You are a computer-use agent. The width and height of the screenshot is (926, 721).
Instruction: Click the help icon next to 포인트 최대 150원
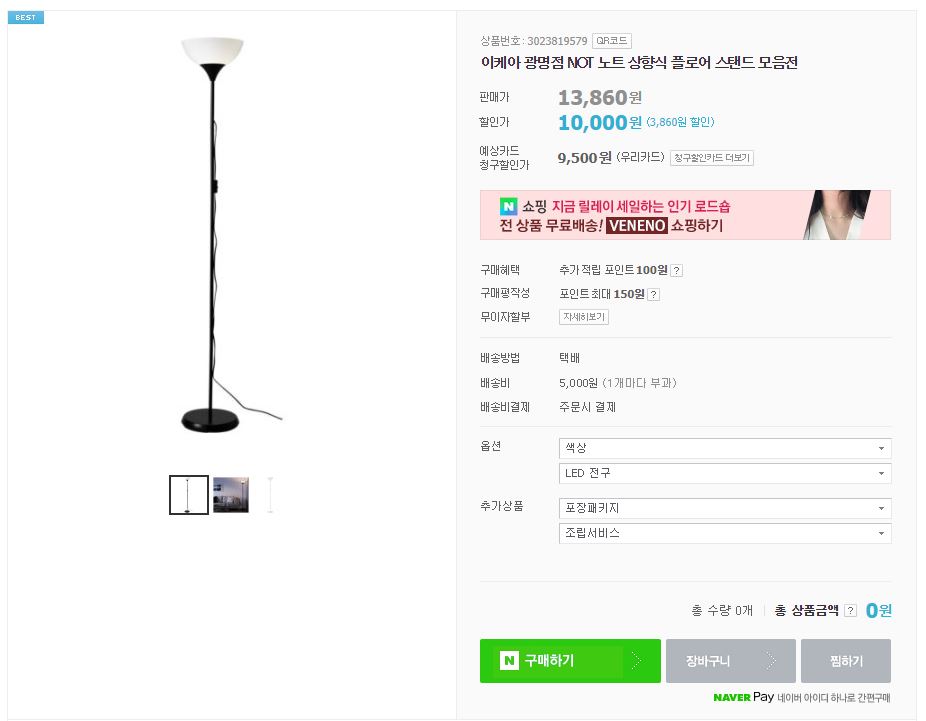tap(654, 295)
